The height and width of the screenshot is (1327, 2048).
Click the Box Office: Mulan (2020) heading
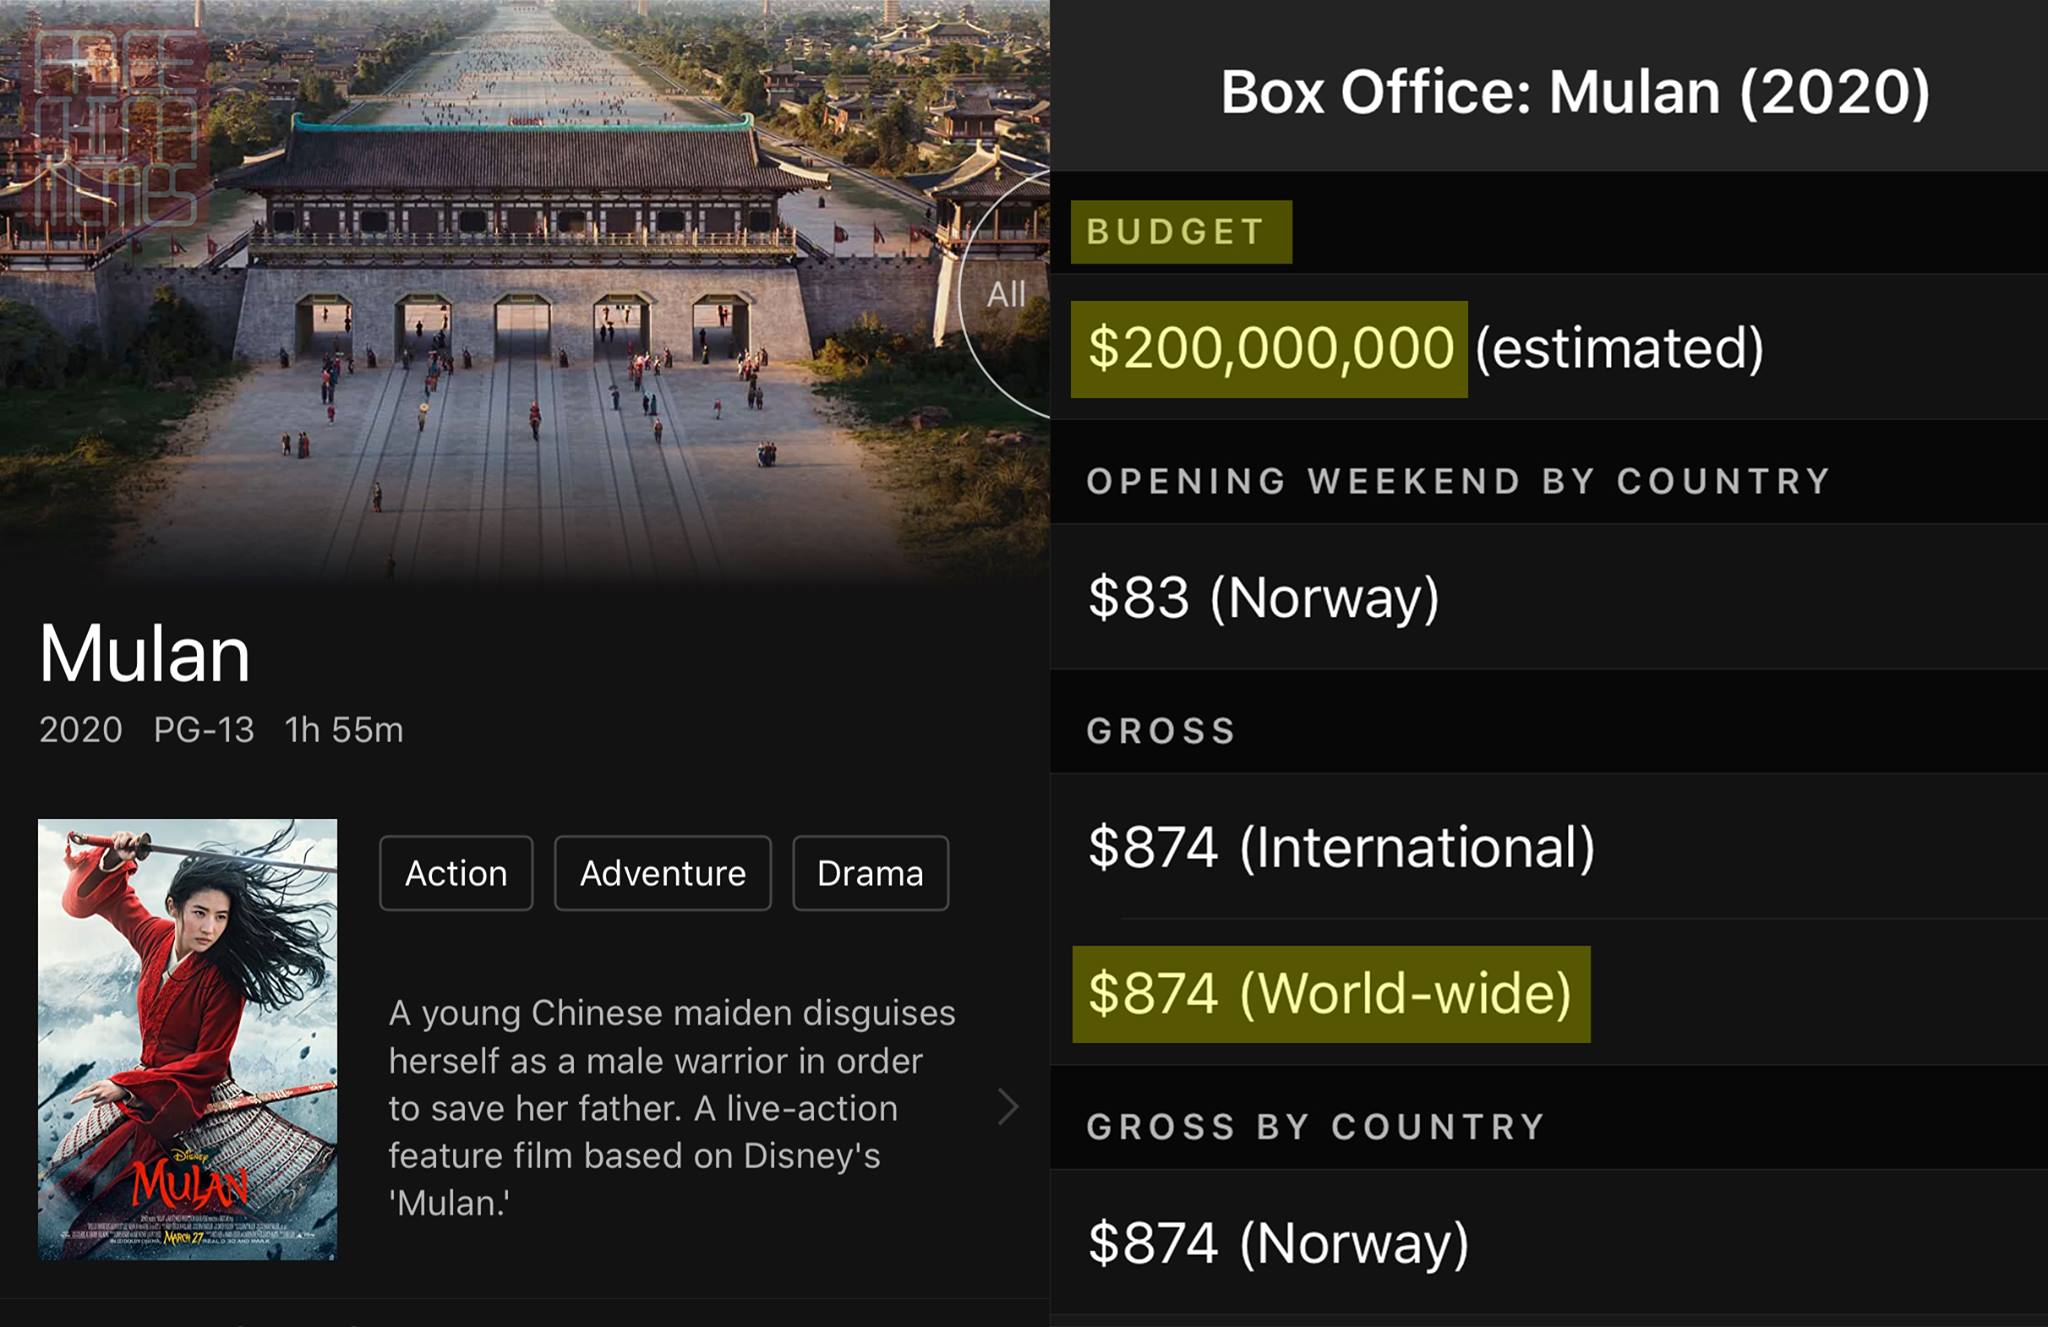pyautogui.click(x=1575, y=92)
